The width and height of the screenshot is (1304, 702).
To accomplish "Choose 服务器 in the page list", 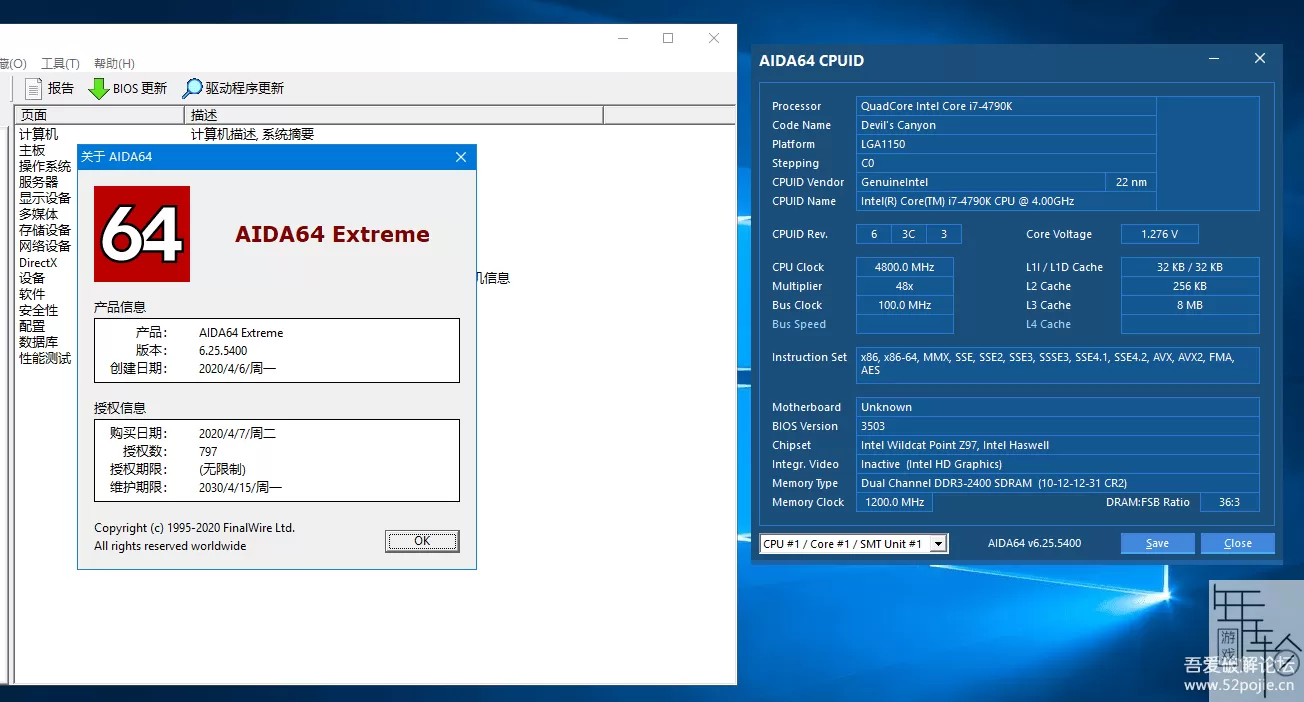I will click(x=38, y=182).
